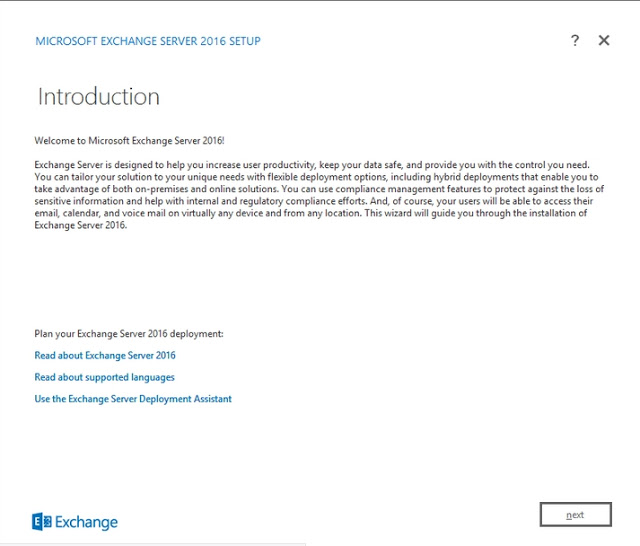Select the Welcome to Microsoft Exchange Server 2016 line

136,141
